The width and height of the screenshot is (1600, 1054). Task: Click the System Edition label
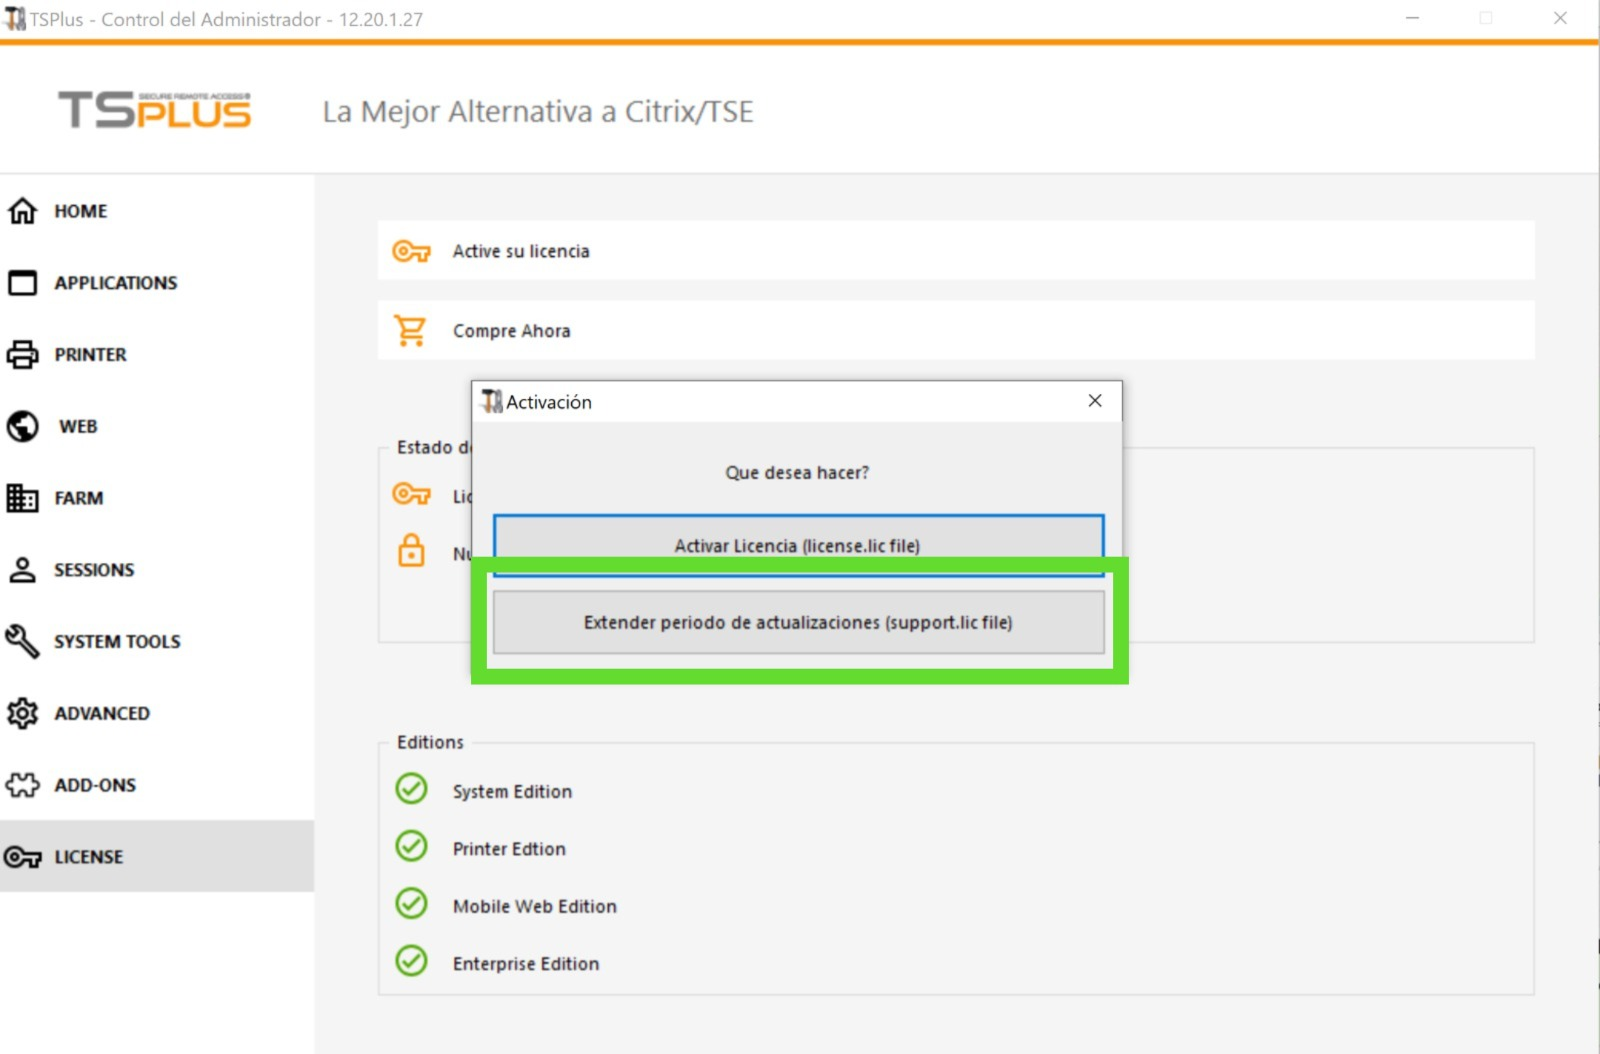pos(512,791)
